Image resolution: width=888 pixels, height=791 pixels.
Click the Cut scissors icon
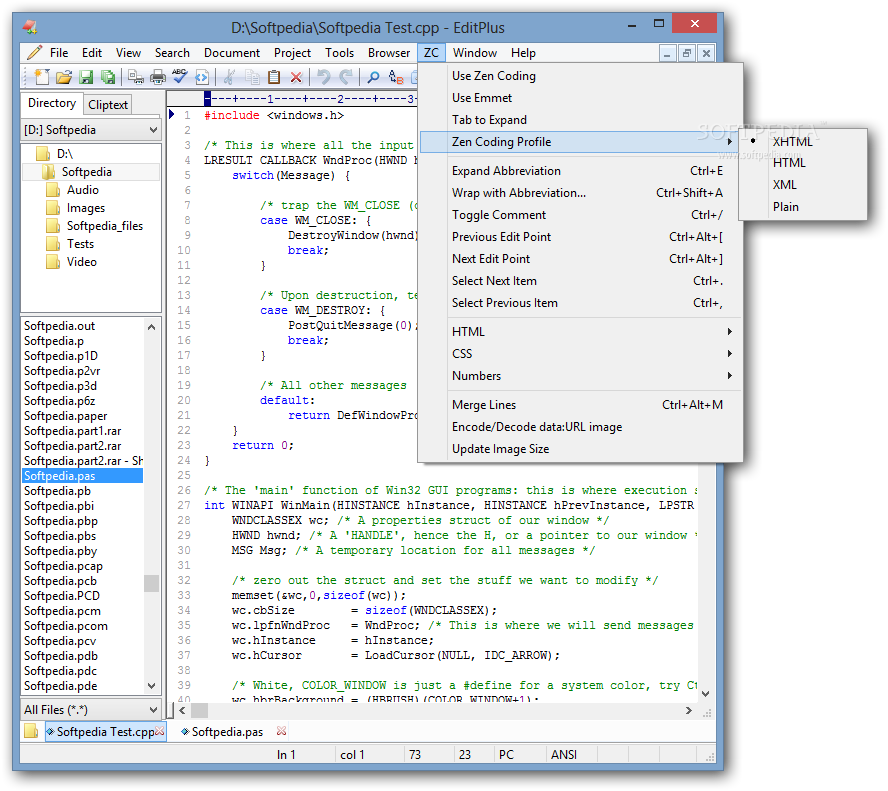tap(229, 76)
